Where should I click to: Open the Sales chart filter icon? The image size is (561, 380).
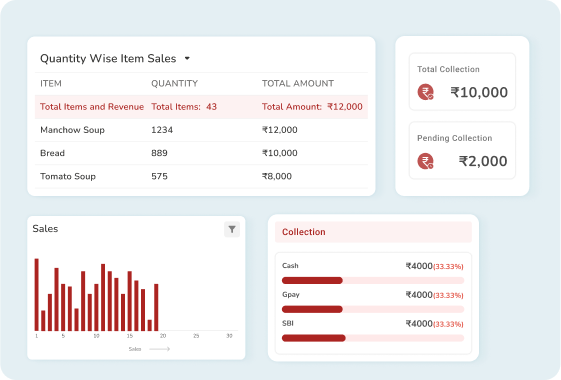coord(232,229)
